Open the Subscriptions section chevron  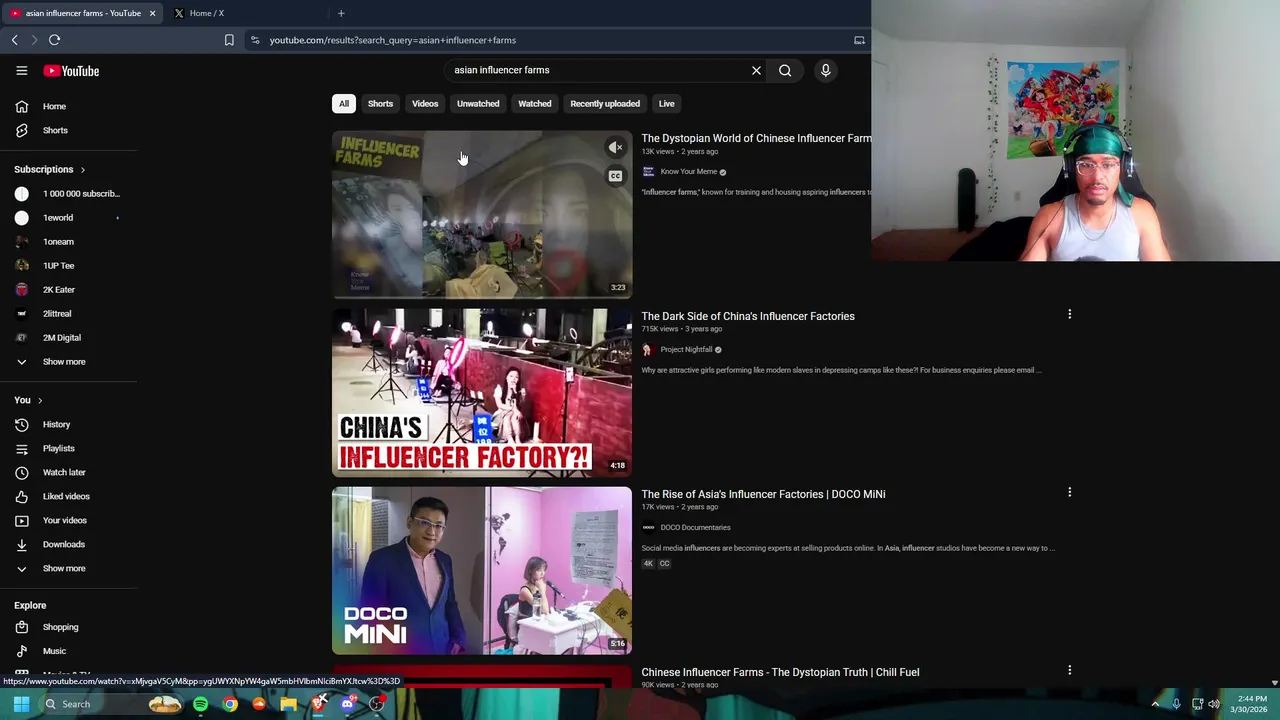point(82,170)
